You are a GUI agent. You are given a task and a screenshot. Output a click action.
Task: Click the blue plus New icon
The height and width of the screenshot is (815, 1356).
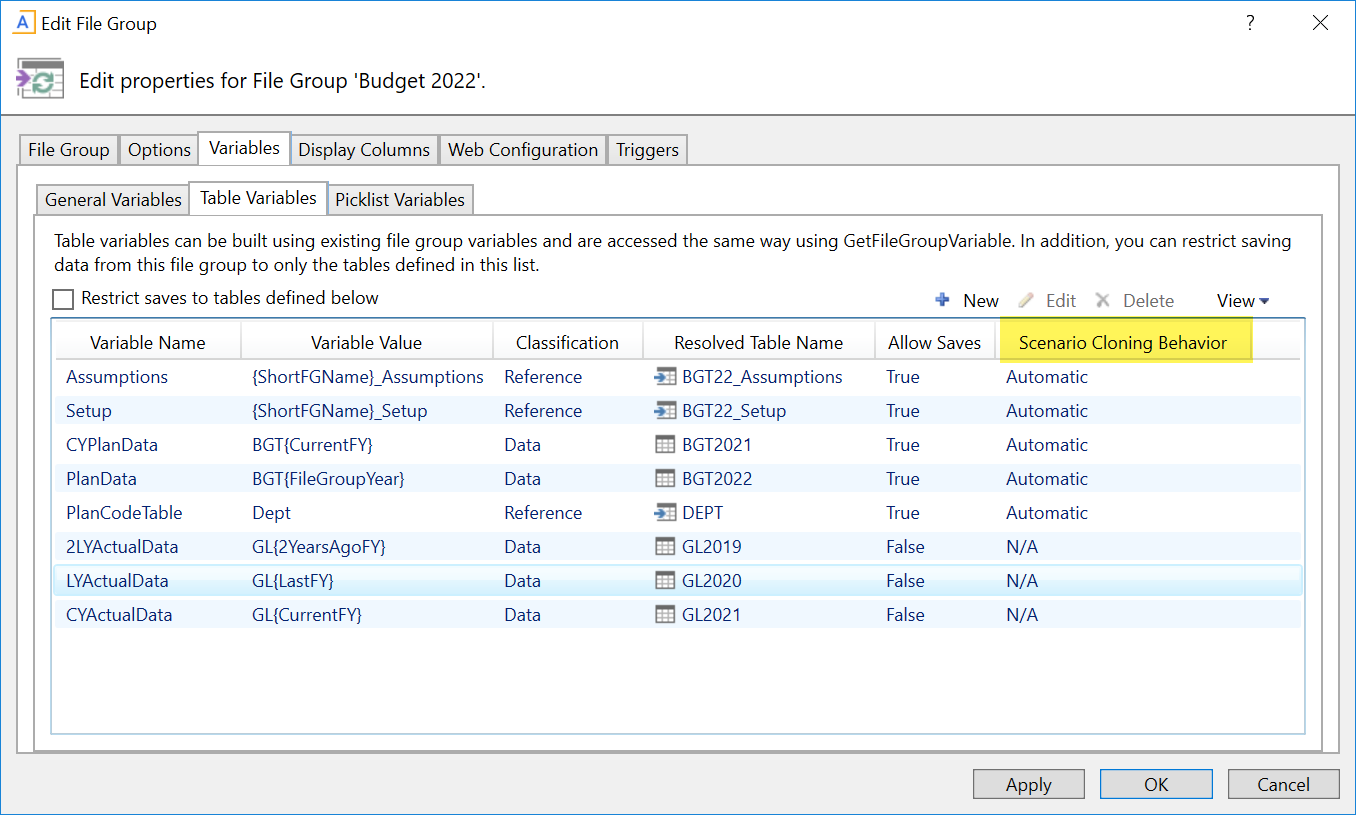point(942,300)
